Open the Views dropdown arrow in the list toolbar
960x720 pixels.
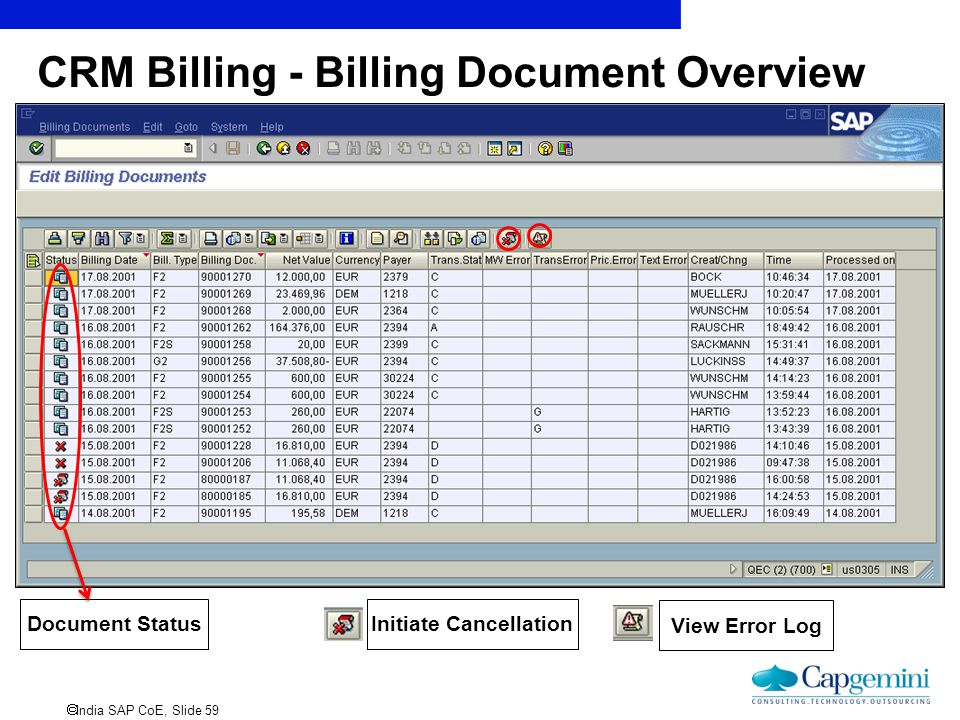[249, 238]
